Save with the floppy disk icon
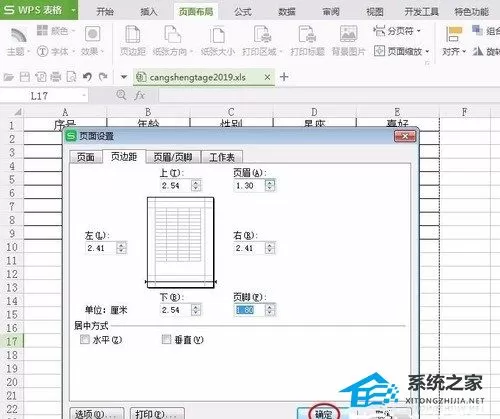The image size is (500, 419). click(x=25, y=77)
